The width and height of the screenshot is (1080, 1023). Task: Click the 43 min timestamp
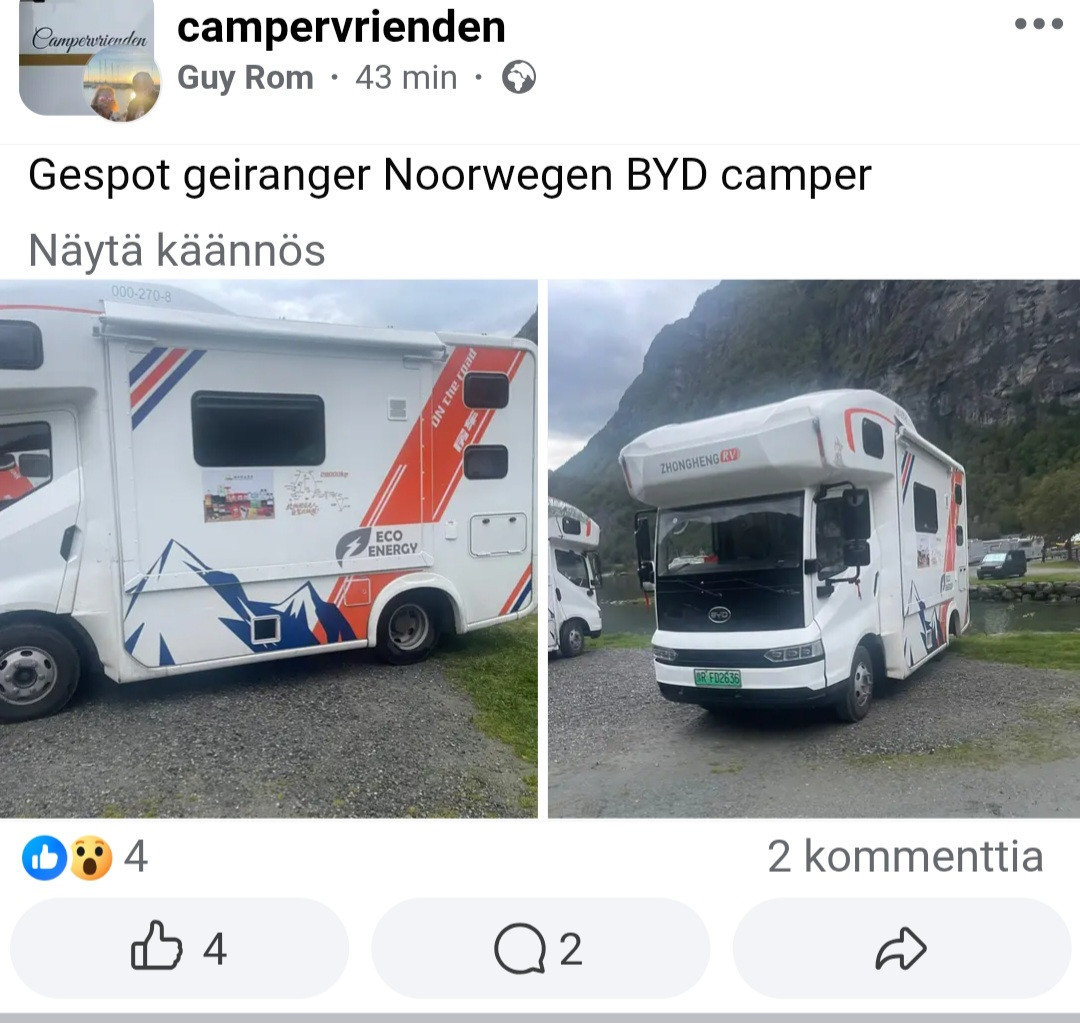pos(406,78)
